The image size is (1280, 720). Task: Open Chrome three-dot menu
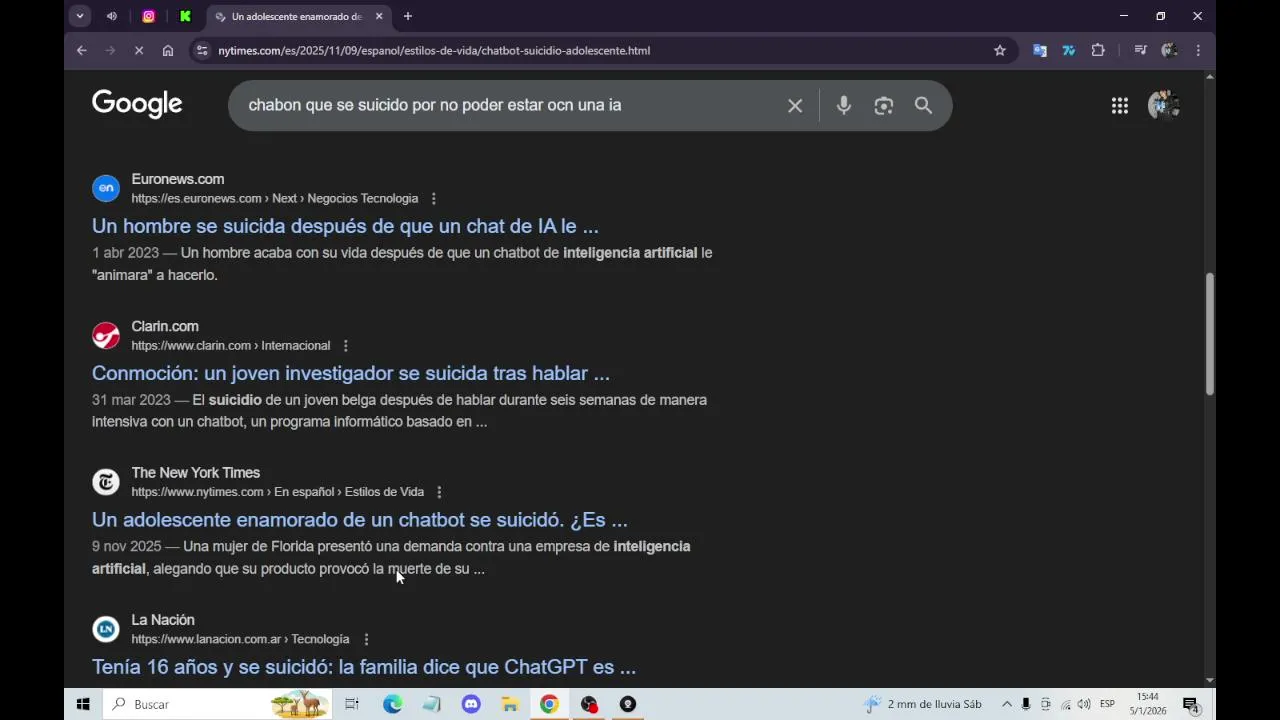pos(1198,50)
